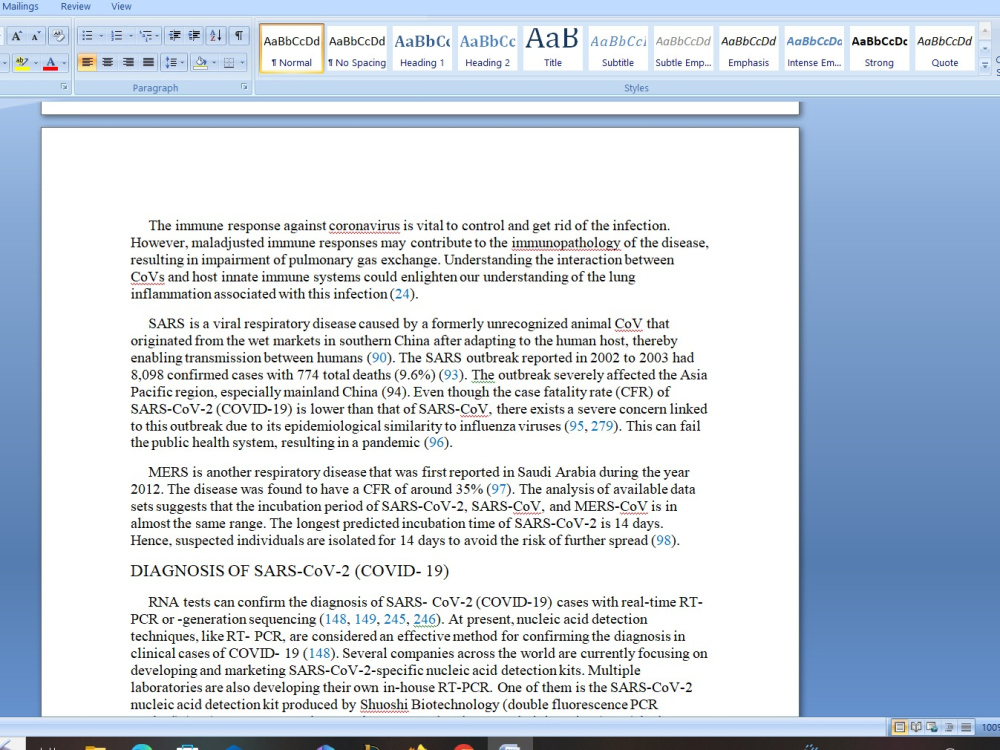Open the Font Color dropdown arrow
1000x750 pixels.
click(x=64, y=62)
